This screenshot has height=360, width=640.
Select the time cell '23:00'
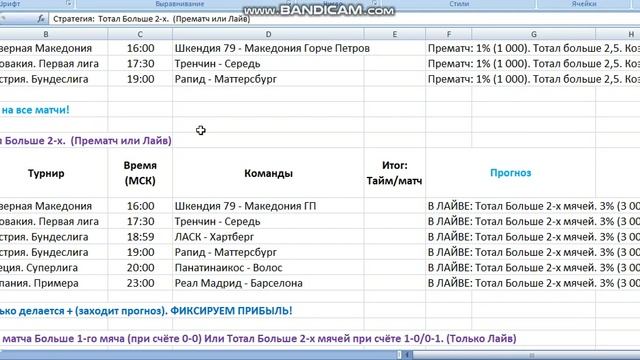[140, 283]
